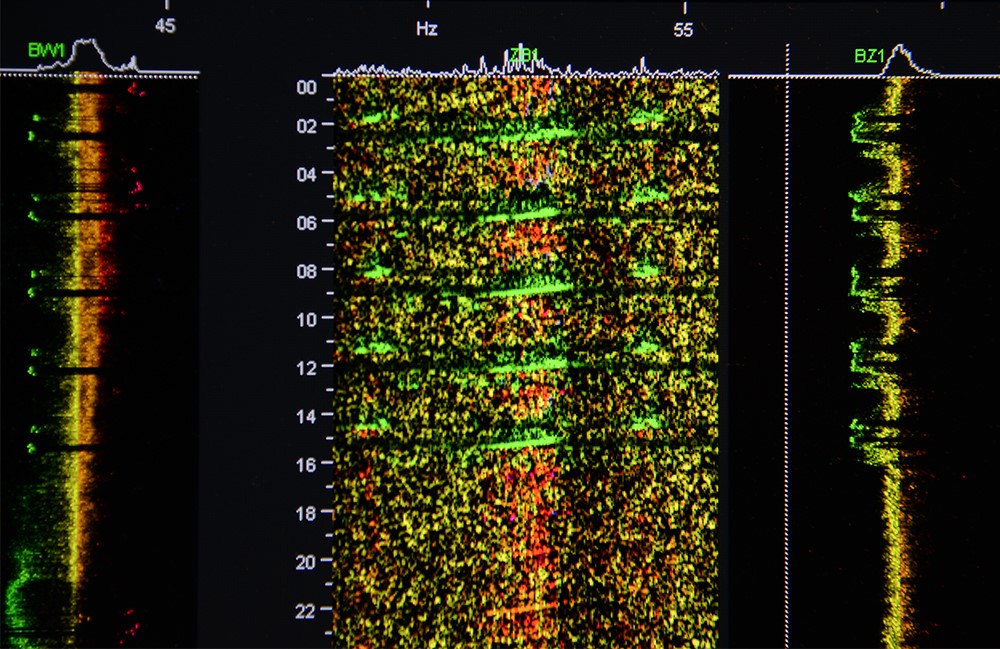The image size is (1000, 649).
Task: Select the 45 frequency scale label
Action: point(165,26)
